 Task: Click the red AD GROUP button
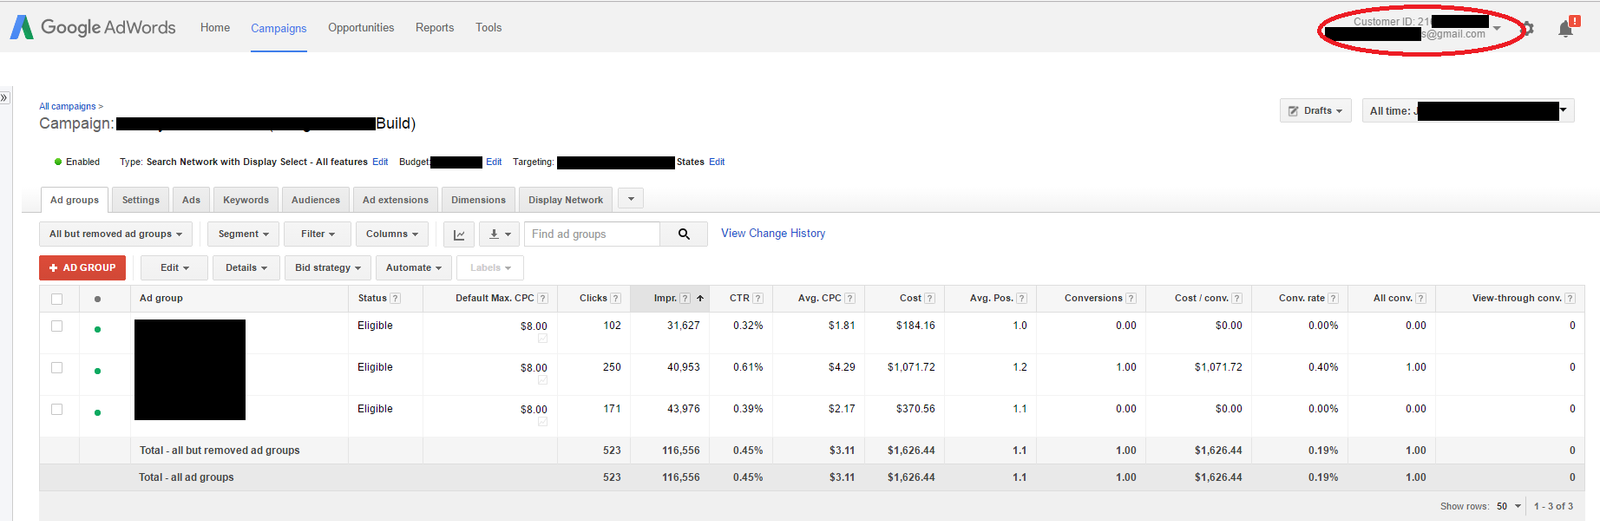tap(82, 268)
